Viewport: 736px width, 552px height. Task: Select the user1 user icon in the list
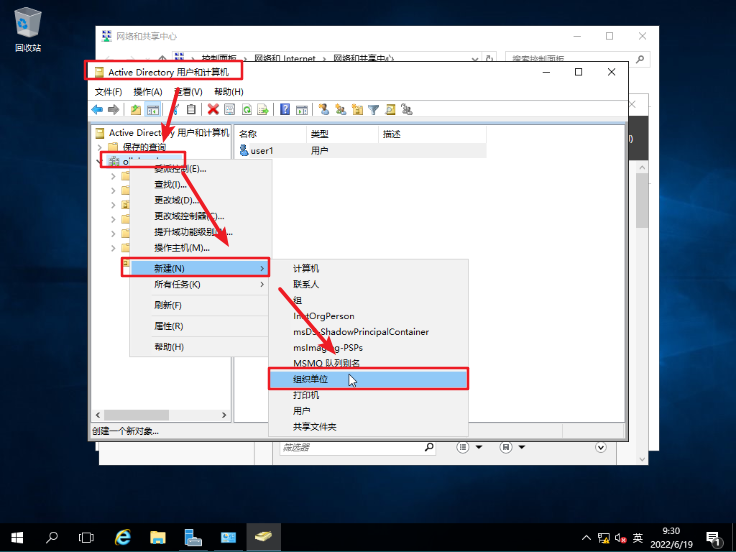pyautogui.click(x=244, y=150)
